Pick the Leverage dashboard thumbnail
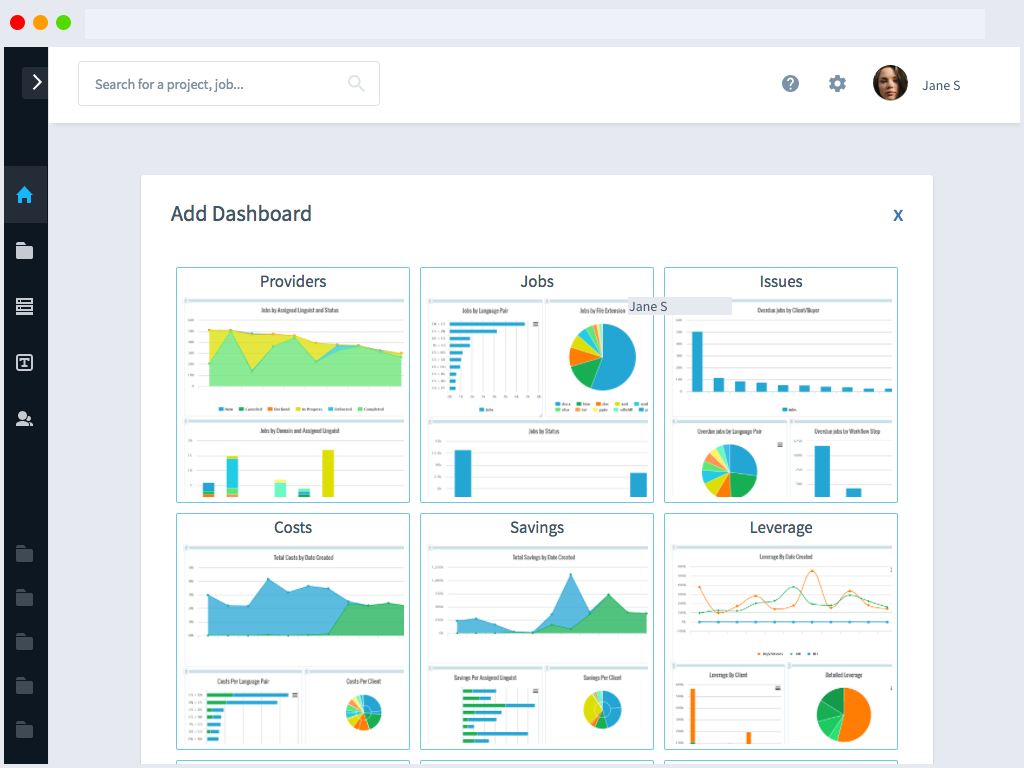This screenshot has width=1024, height=768. [781, 631]
